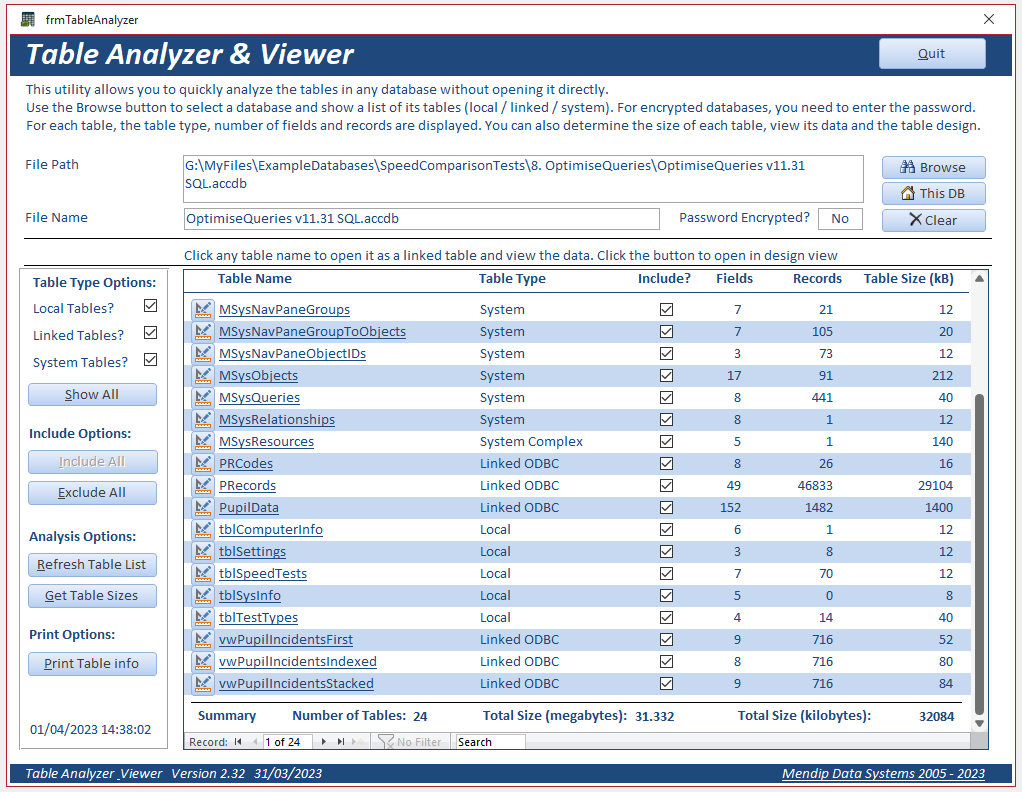Click This DB button

click(x=933, y=194)
